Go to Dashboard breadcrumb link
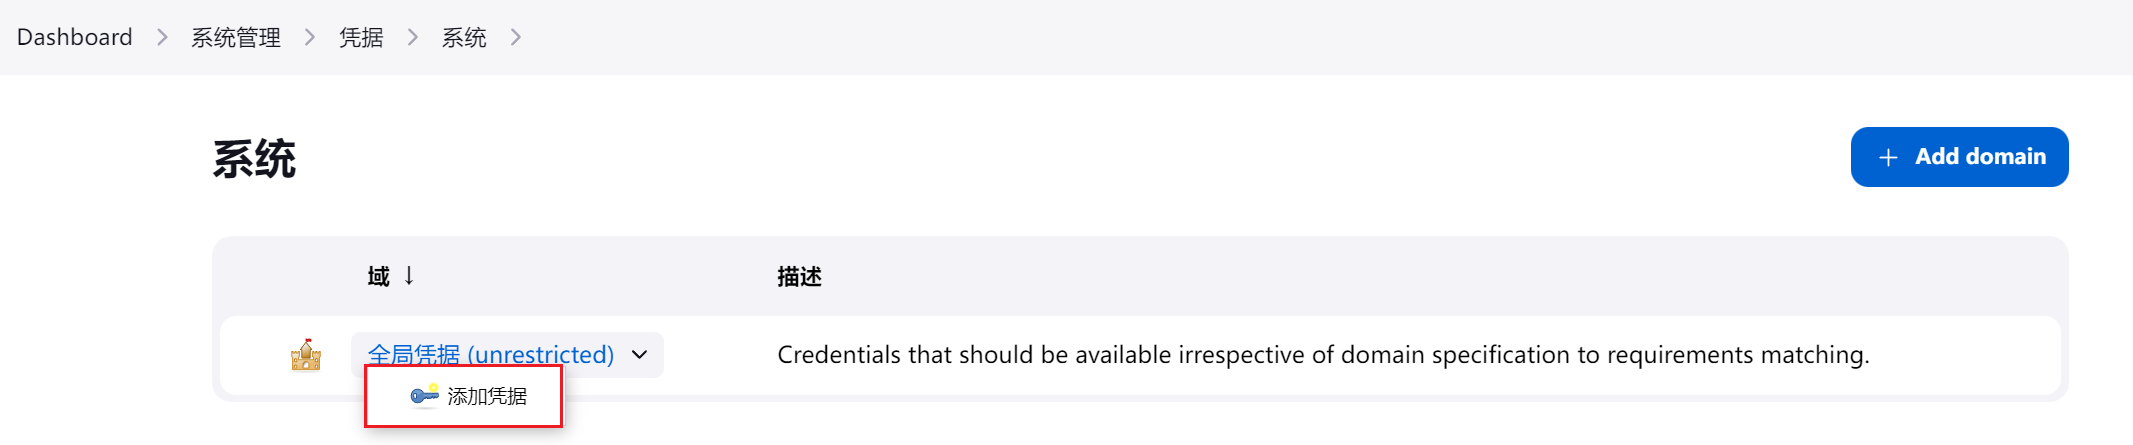Viewport: 2133px width, 445px height. click(x=75, y=37)
